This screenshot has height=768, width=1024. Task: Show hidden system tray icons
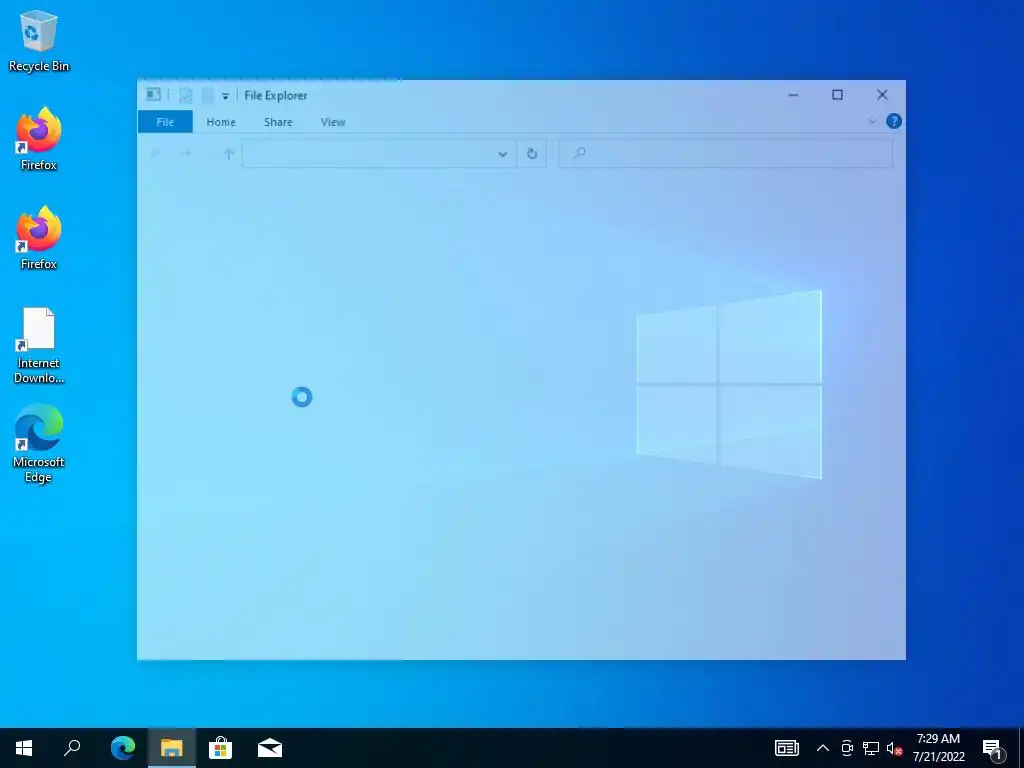(x=823, y=748)
